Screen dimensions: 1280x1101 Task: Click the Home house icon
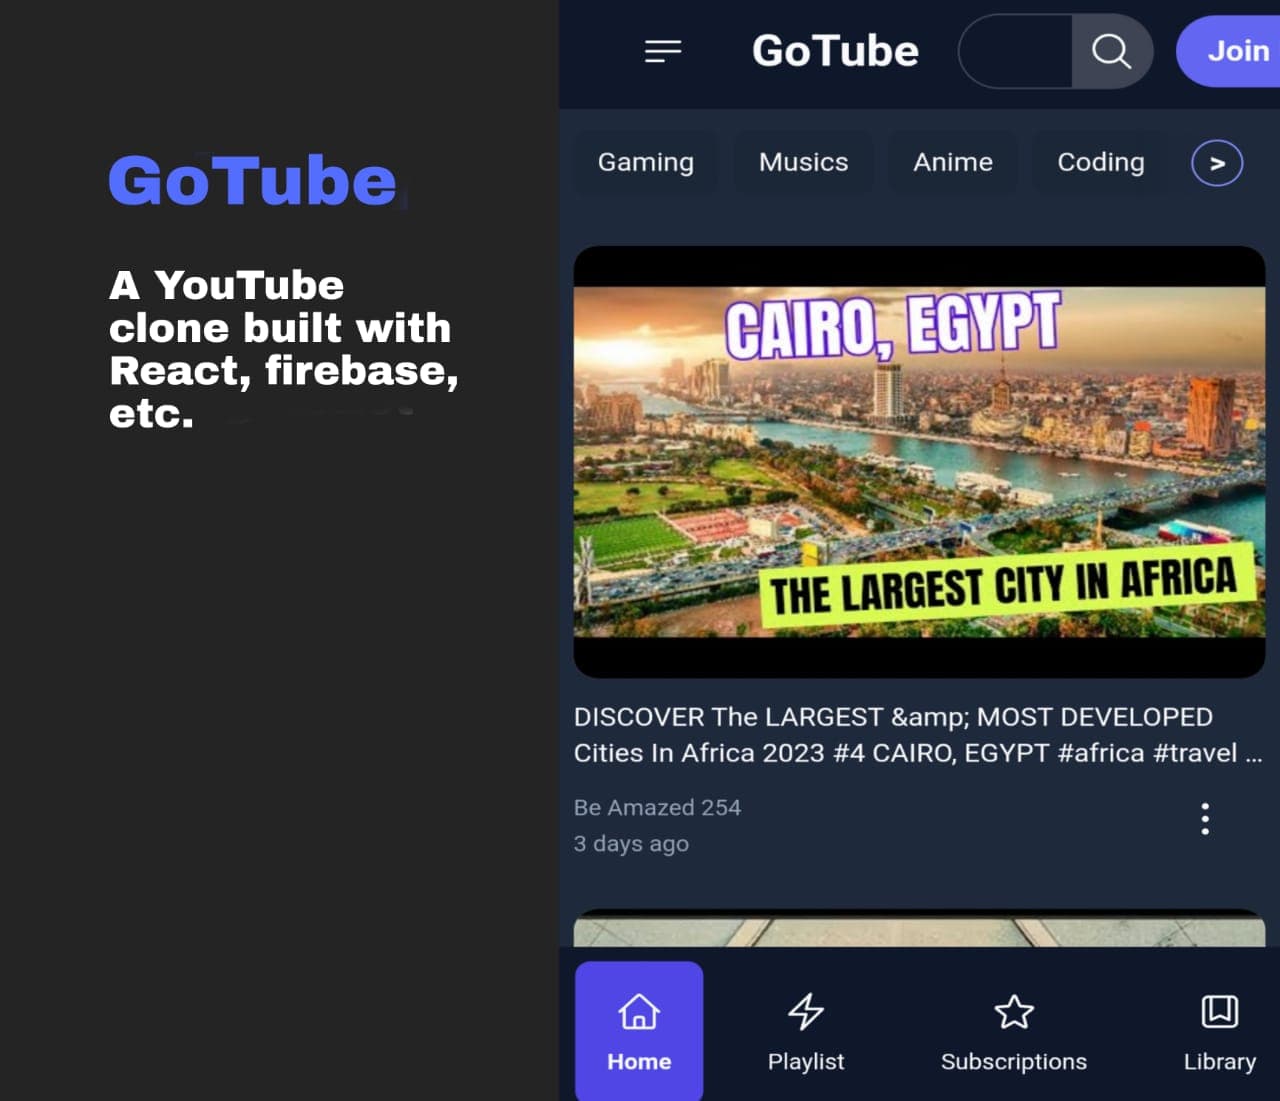(639, 1012)
